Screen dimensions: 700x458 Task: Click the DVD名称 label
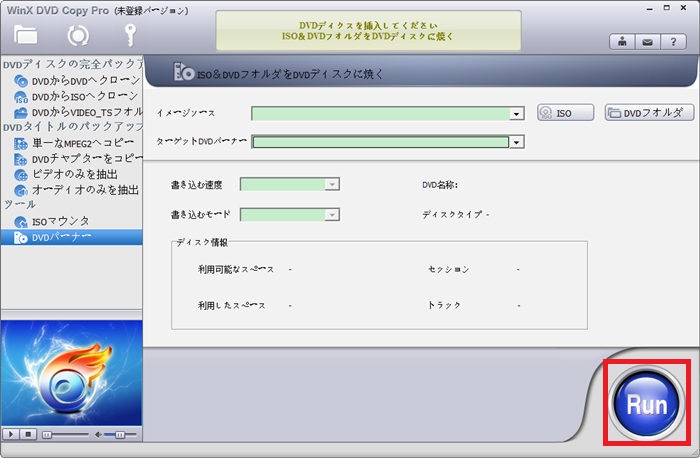coord(440,185)
